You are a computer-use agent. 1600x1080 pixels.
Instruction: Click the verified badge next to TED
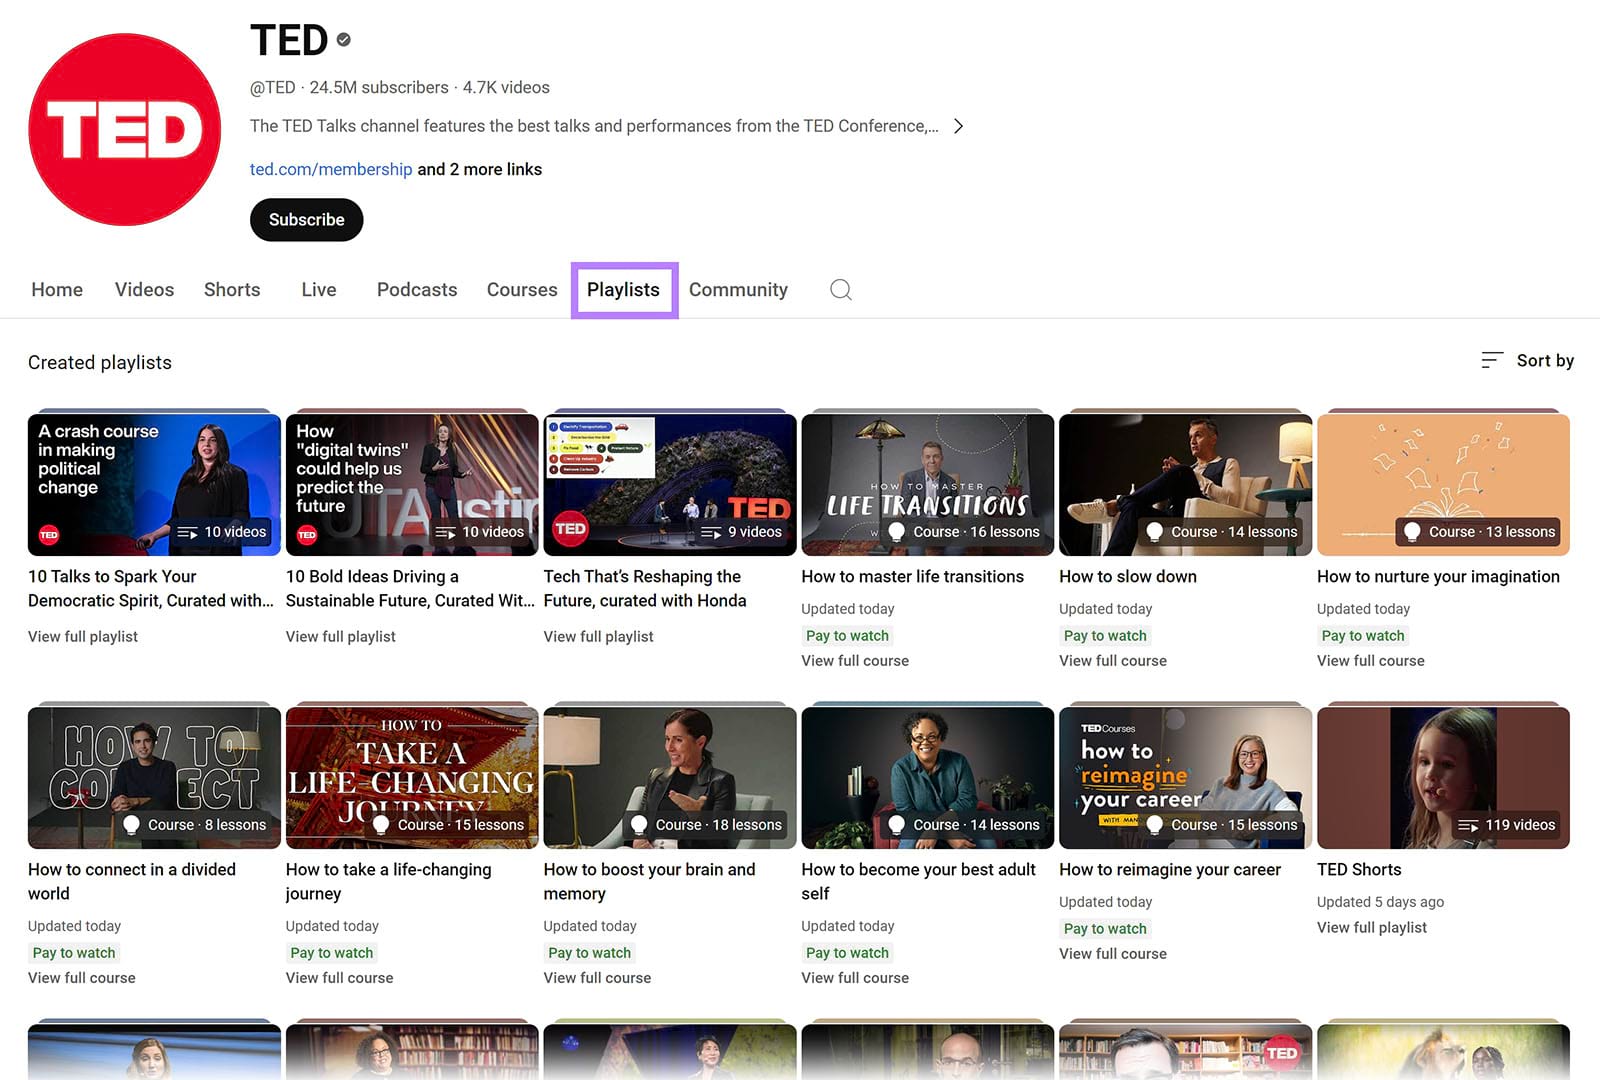point(342,40)
